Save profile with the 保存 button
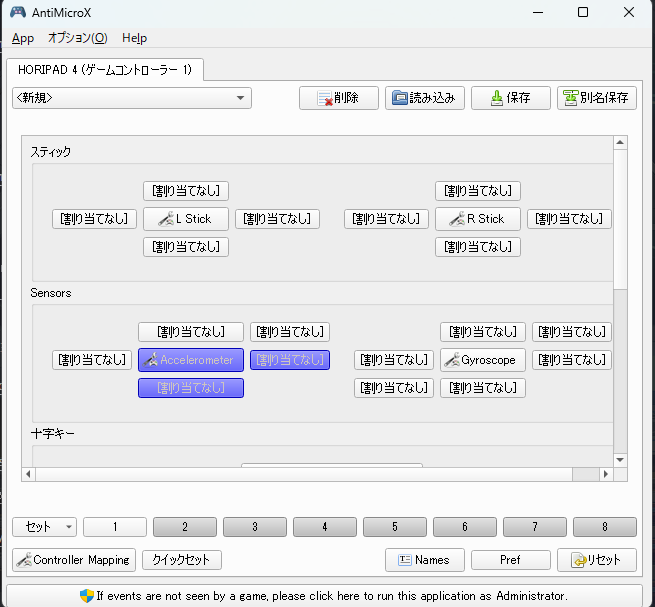The height and width of the screenshot is (607, 655). point(510,98)
